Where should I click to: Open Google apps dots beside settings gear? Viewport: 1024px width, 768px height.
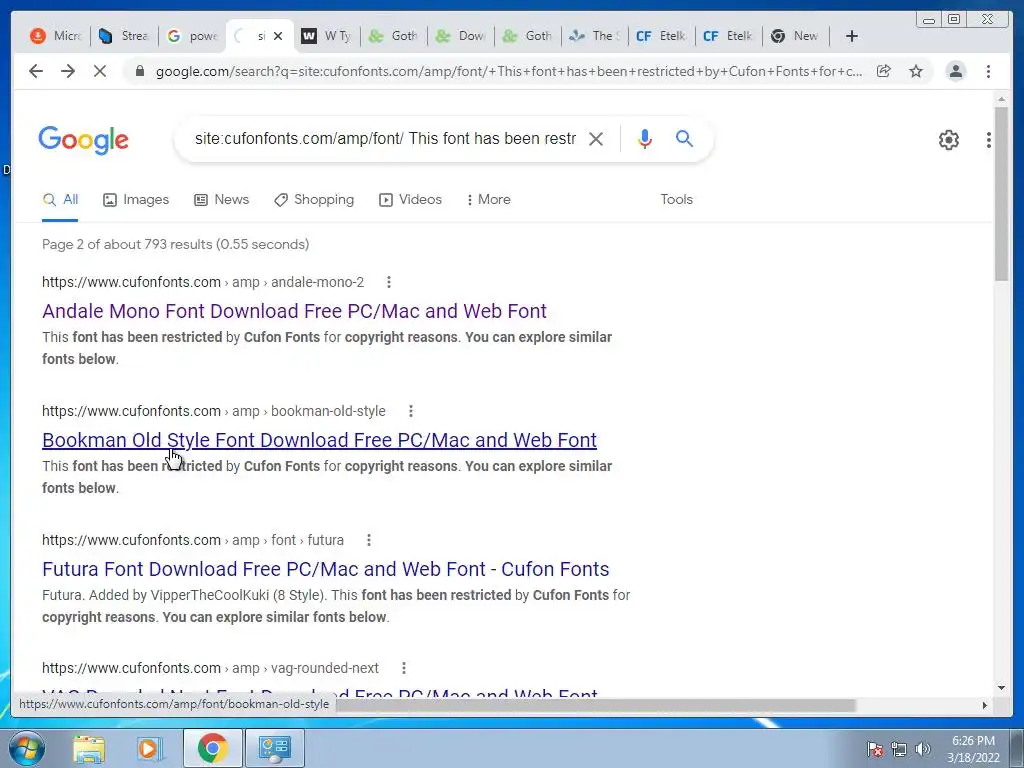point(989,140)
